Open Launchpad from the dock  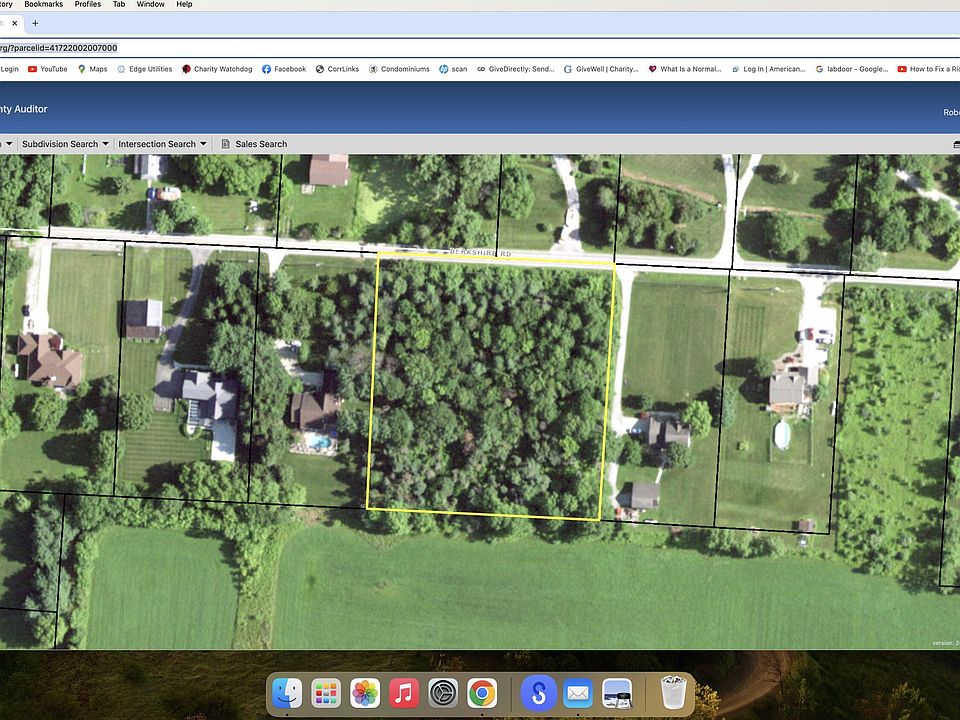(x=327, y=693)
